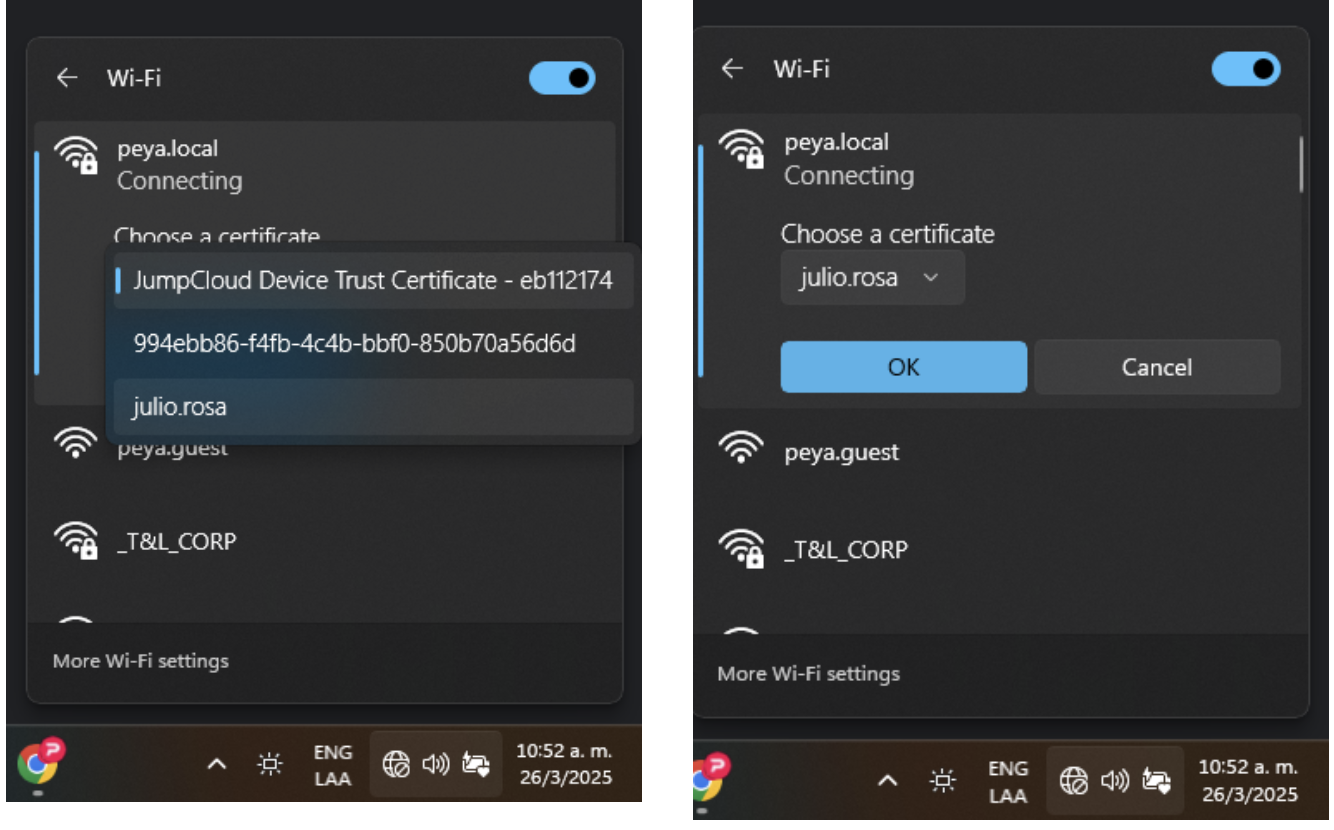Open the julio.rosa certificate dropdown in right panel
This screenshot has width=1334, height=830.
coord(872,277)
